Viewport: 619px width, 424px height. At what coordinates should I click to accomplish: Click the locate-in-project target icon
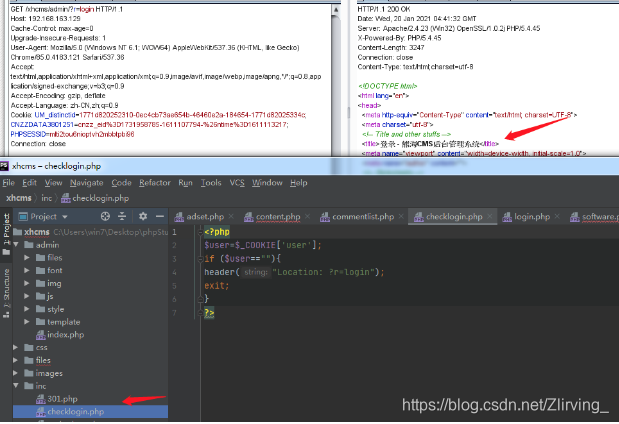click(105, 216)
